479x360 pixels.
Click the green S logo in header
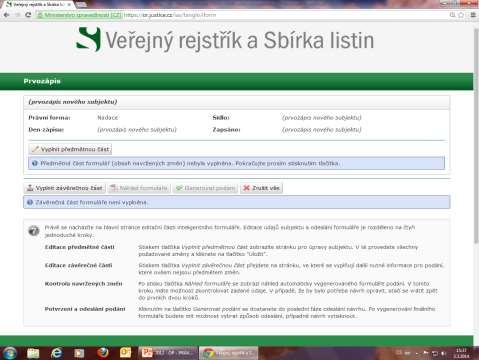88,39
